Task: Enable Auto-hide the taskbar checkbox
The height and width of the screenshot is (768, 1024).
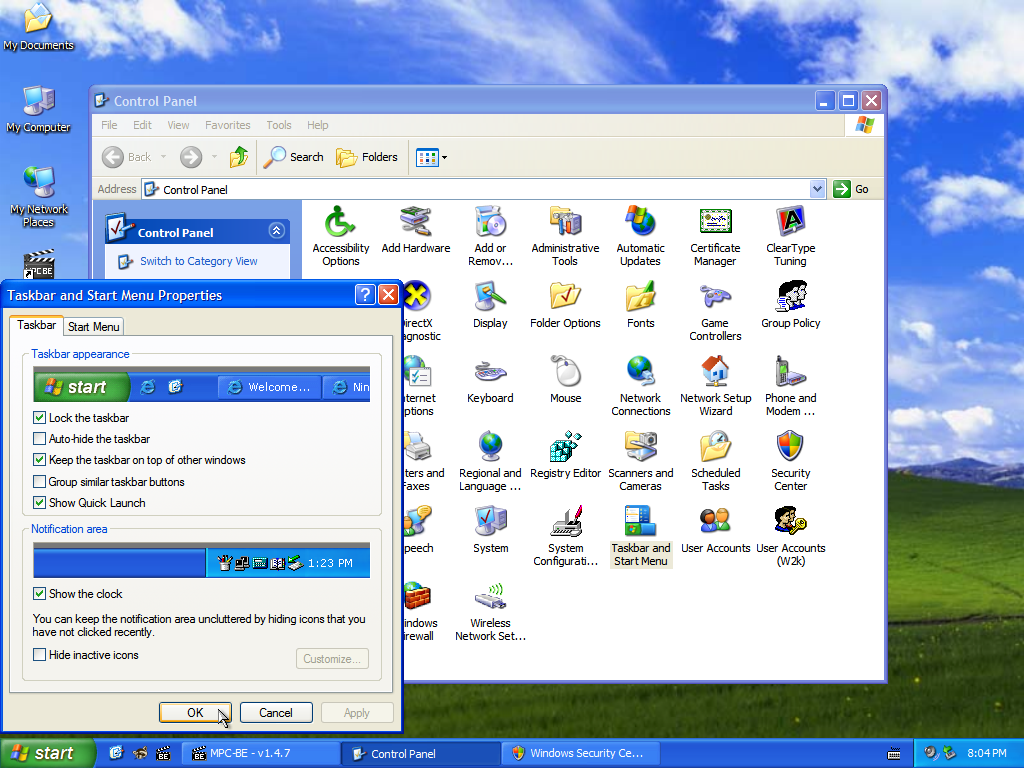Action: pos(40,439)
